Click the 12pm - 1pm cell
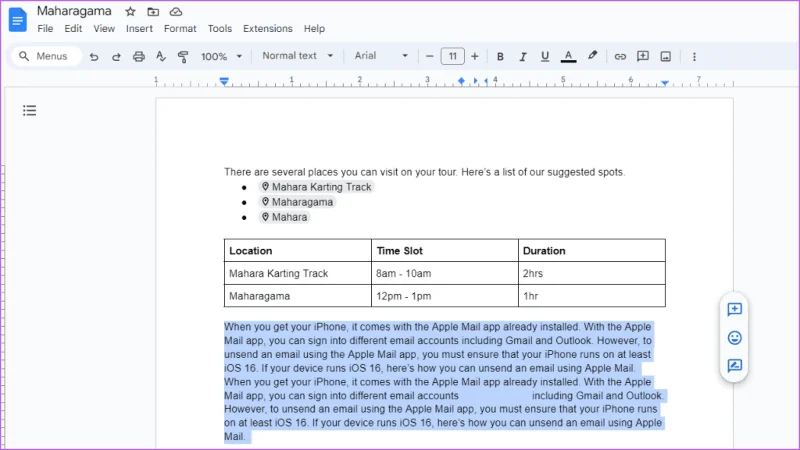The image size is (800, 450). (x=445, y=296)
